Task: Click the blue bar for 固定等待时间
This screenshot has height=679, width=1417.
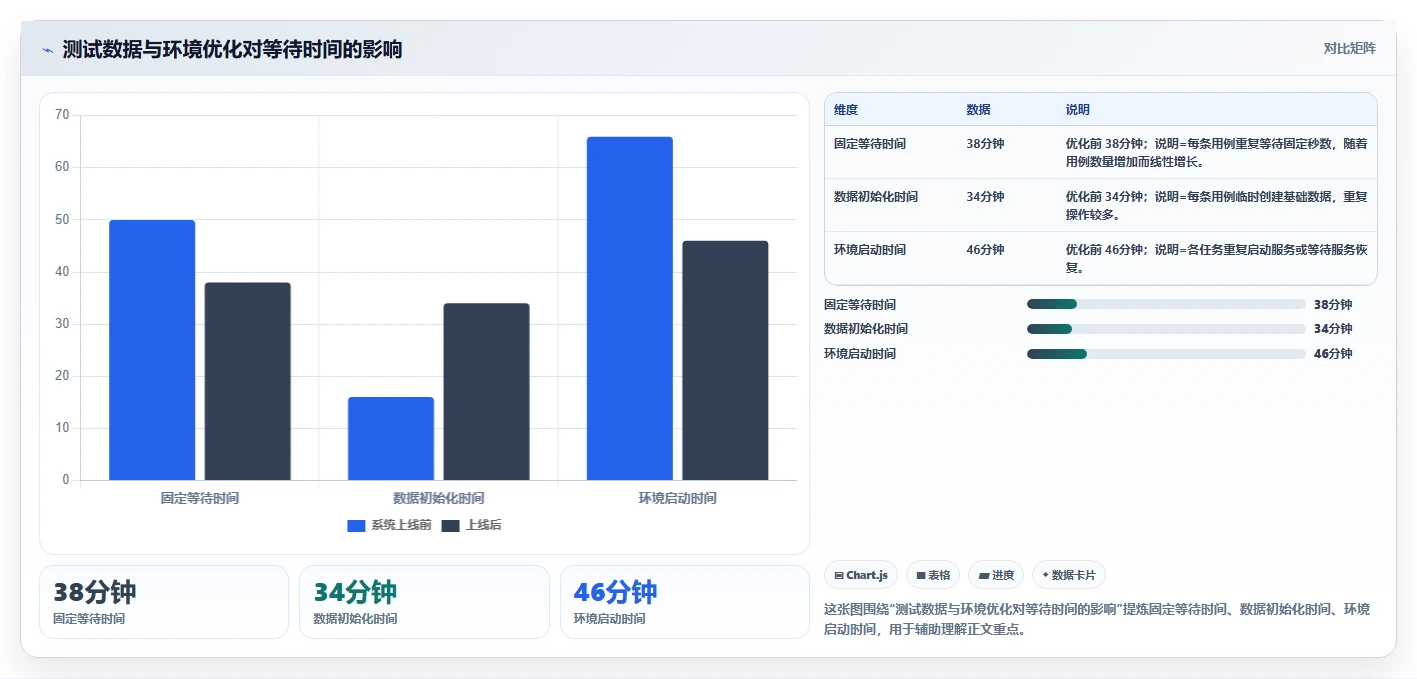Action: coord(152,350)
